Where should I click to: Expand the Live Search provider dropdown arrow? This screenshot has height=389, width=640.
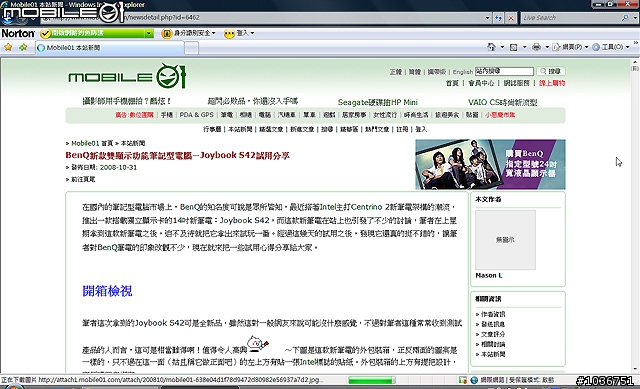coord(635,18)
